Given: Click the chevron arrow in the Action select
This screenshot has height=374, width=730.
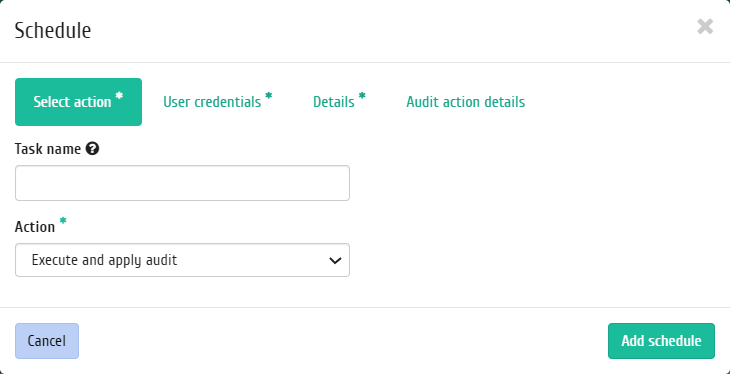Looking at the screenshot, I should pyautogui.click(x=335, y=260).
